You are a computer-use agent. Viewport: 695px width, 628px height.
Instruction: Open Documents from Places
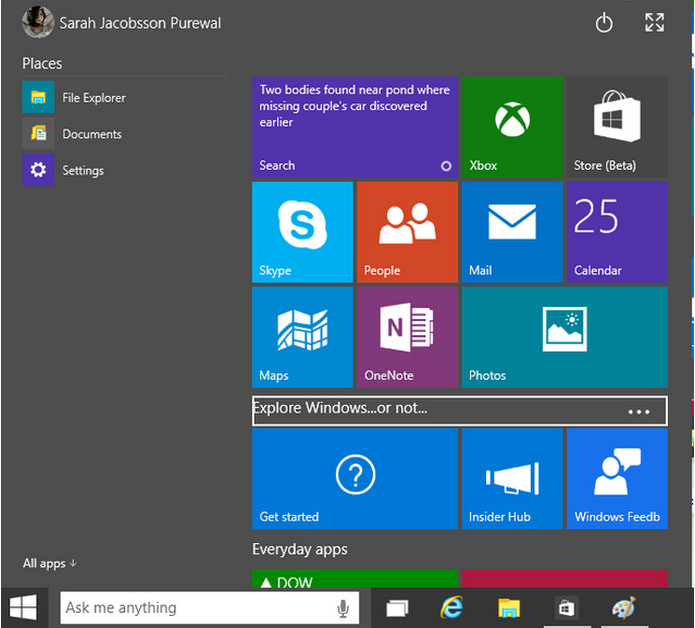72,133
